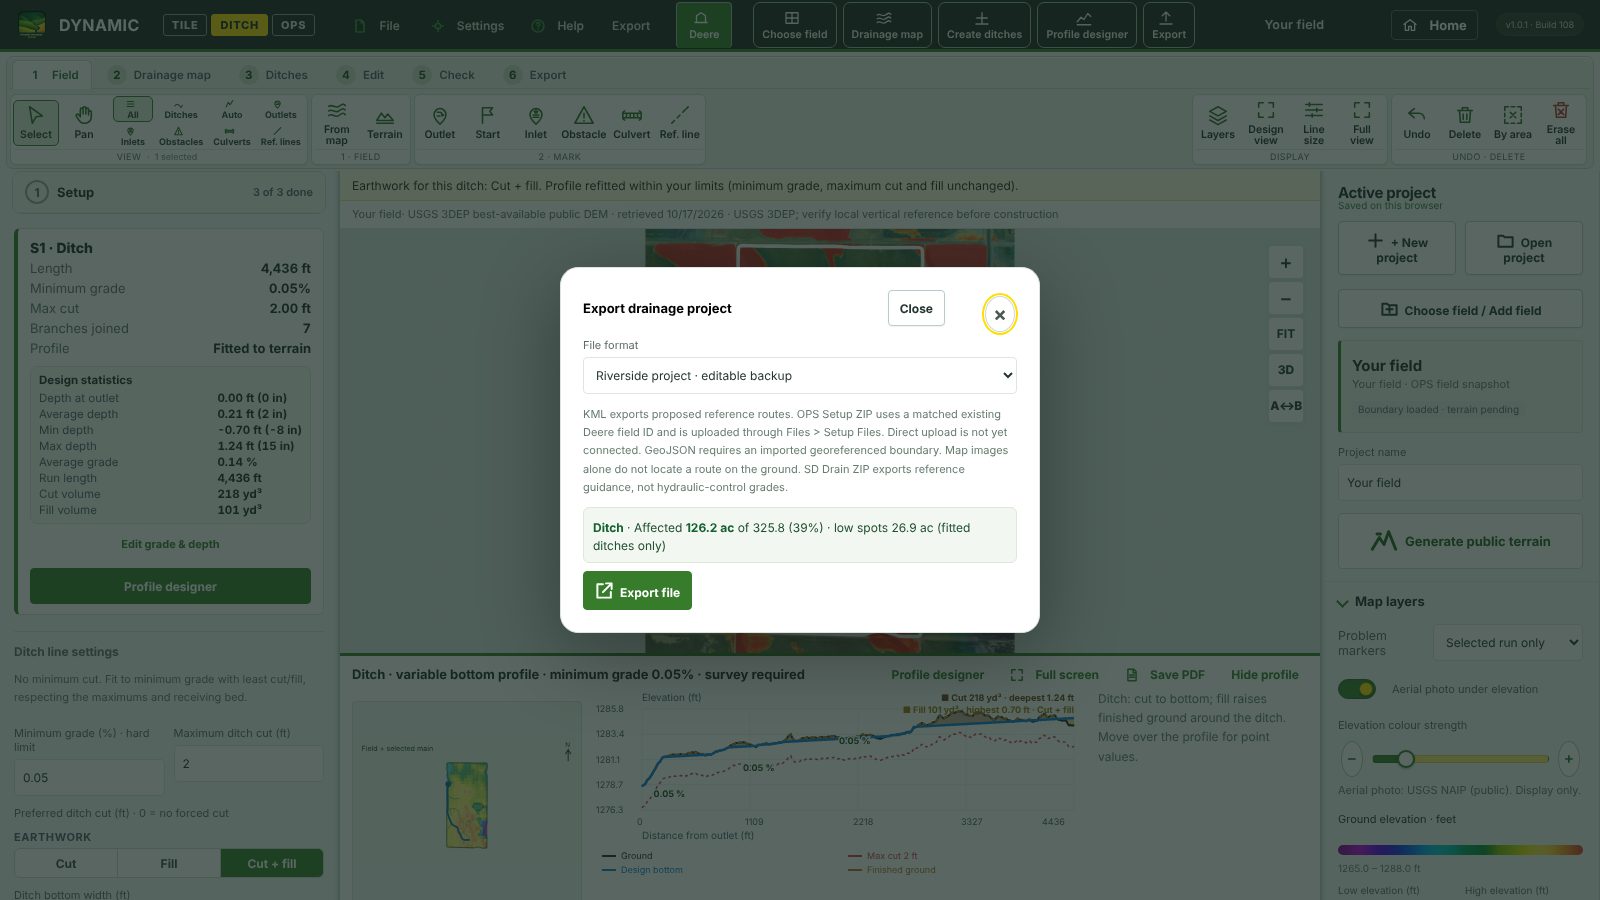Open the File menu
This screenshot has height=900, width=1600.
pyautogui.click(x=378, y=26)
